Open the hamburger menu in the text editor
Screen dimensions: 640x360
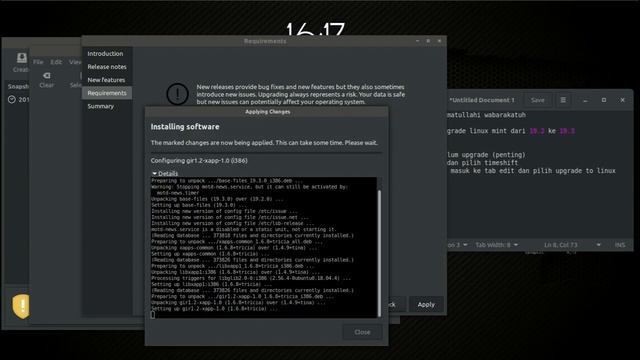tap(563, 100)
